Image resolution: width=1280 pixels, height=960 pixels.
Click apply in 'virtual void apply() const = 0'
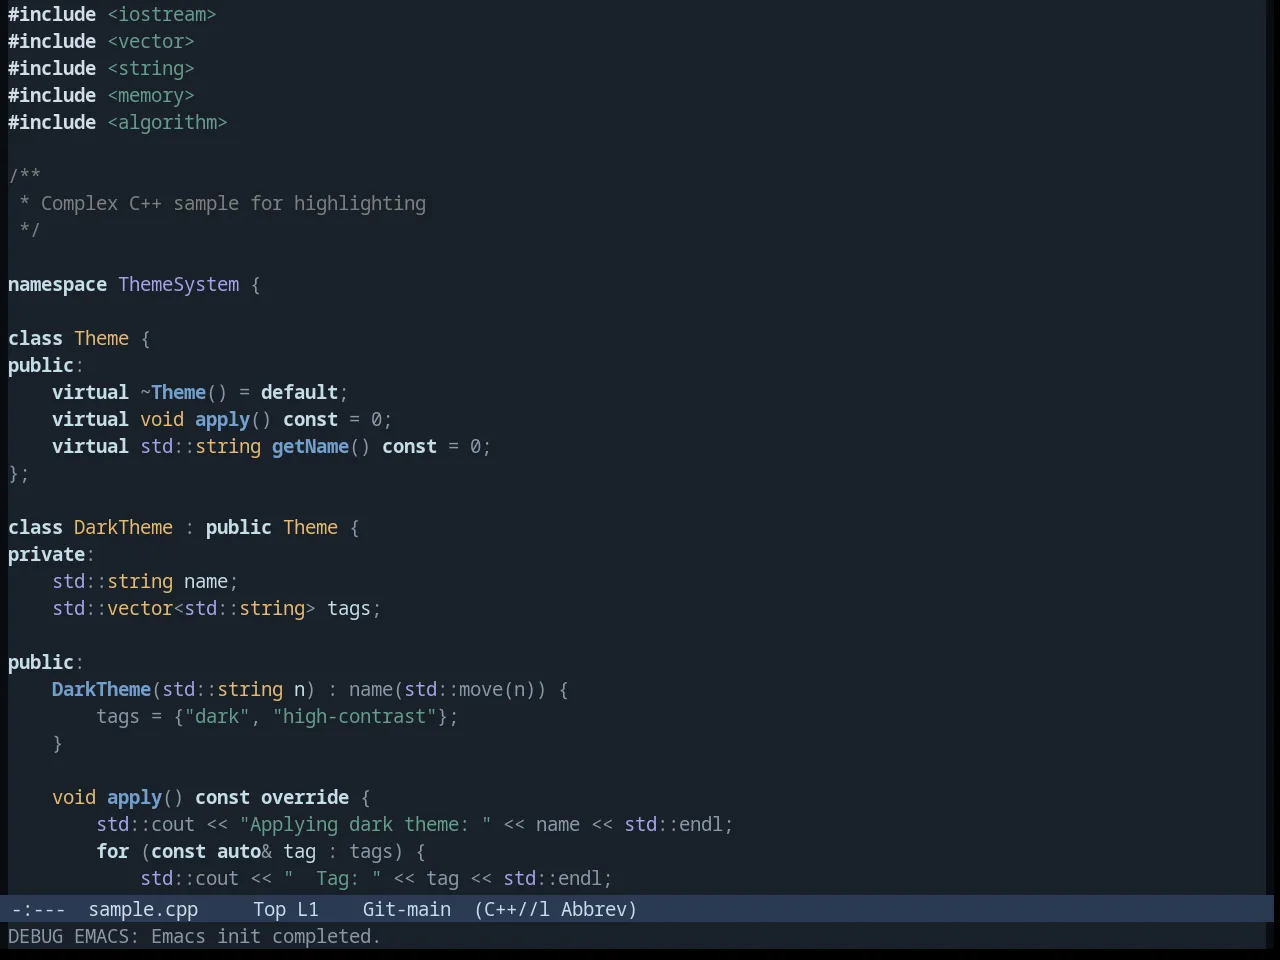pos(222,419)
